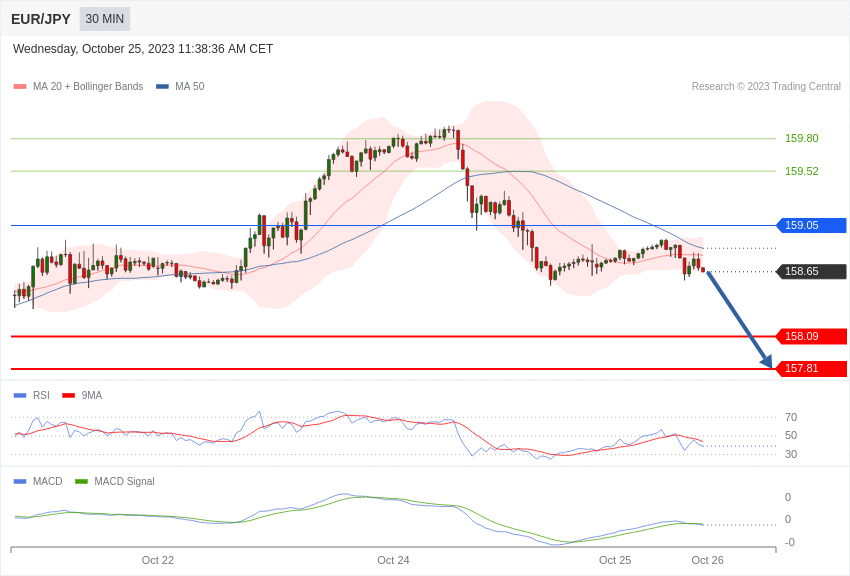Click the MA 50 legend label
850x576 pixels.
pyautogui.click(x=190, y=86)
